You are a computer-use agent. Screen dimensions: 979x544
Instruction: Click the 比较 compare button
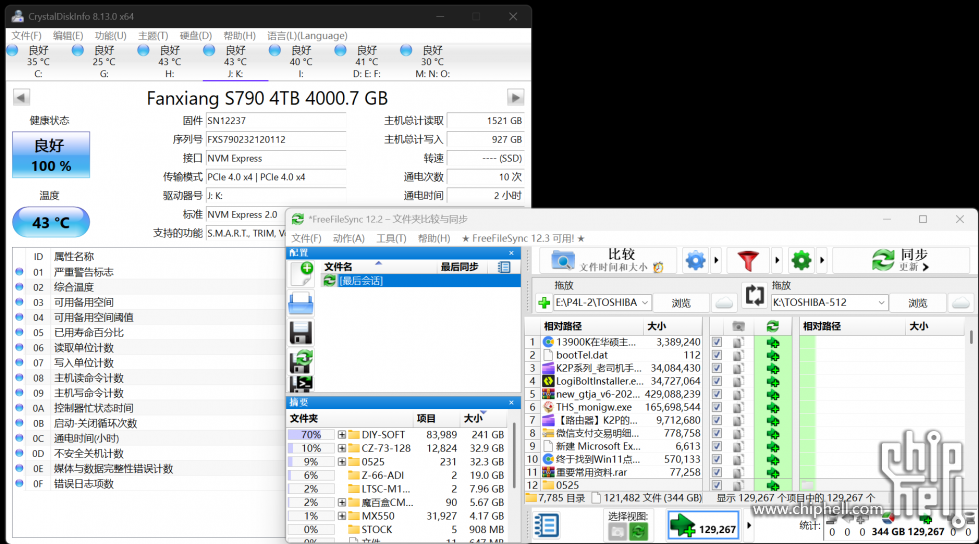click(x=607, y=260)
